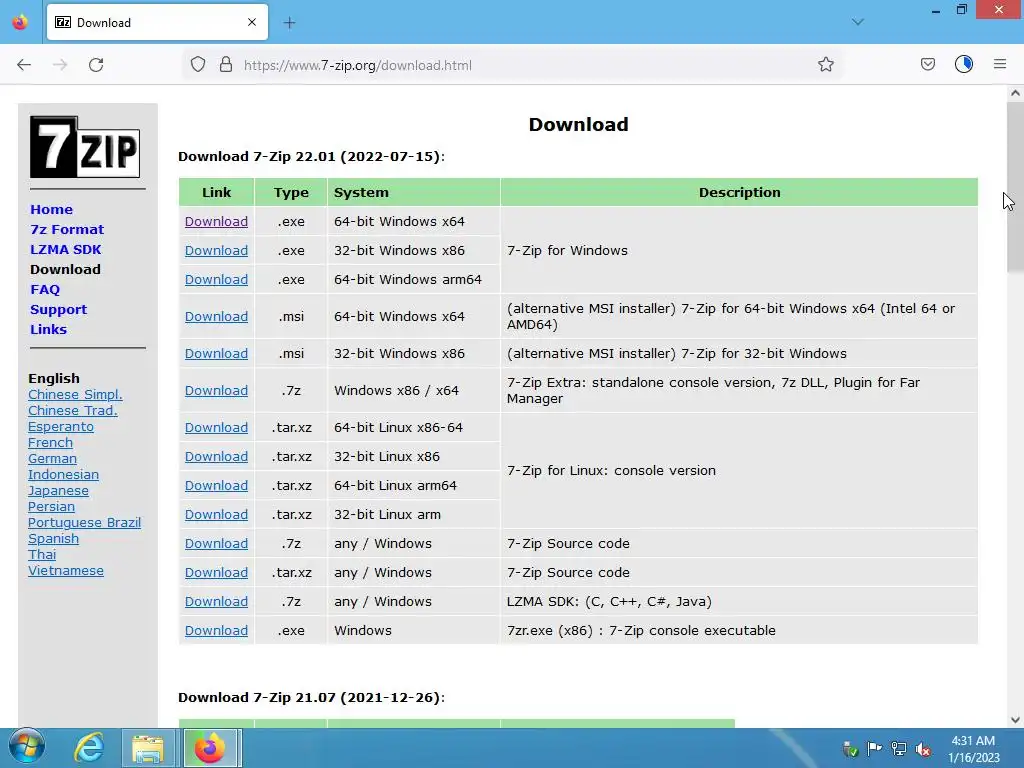Open the 7z Format sidebar link
Image resolution: width=1024 pixels, height=768 pixels.
(67, 229)
